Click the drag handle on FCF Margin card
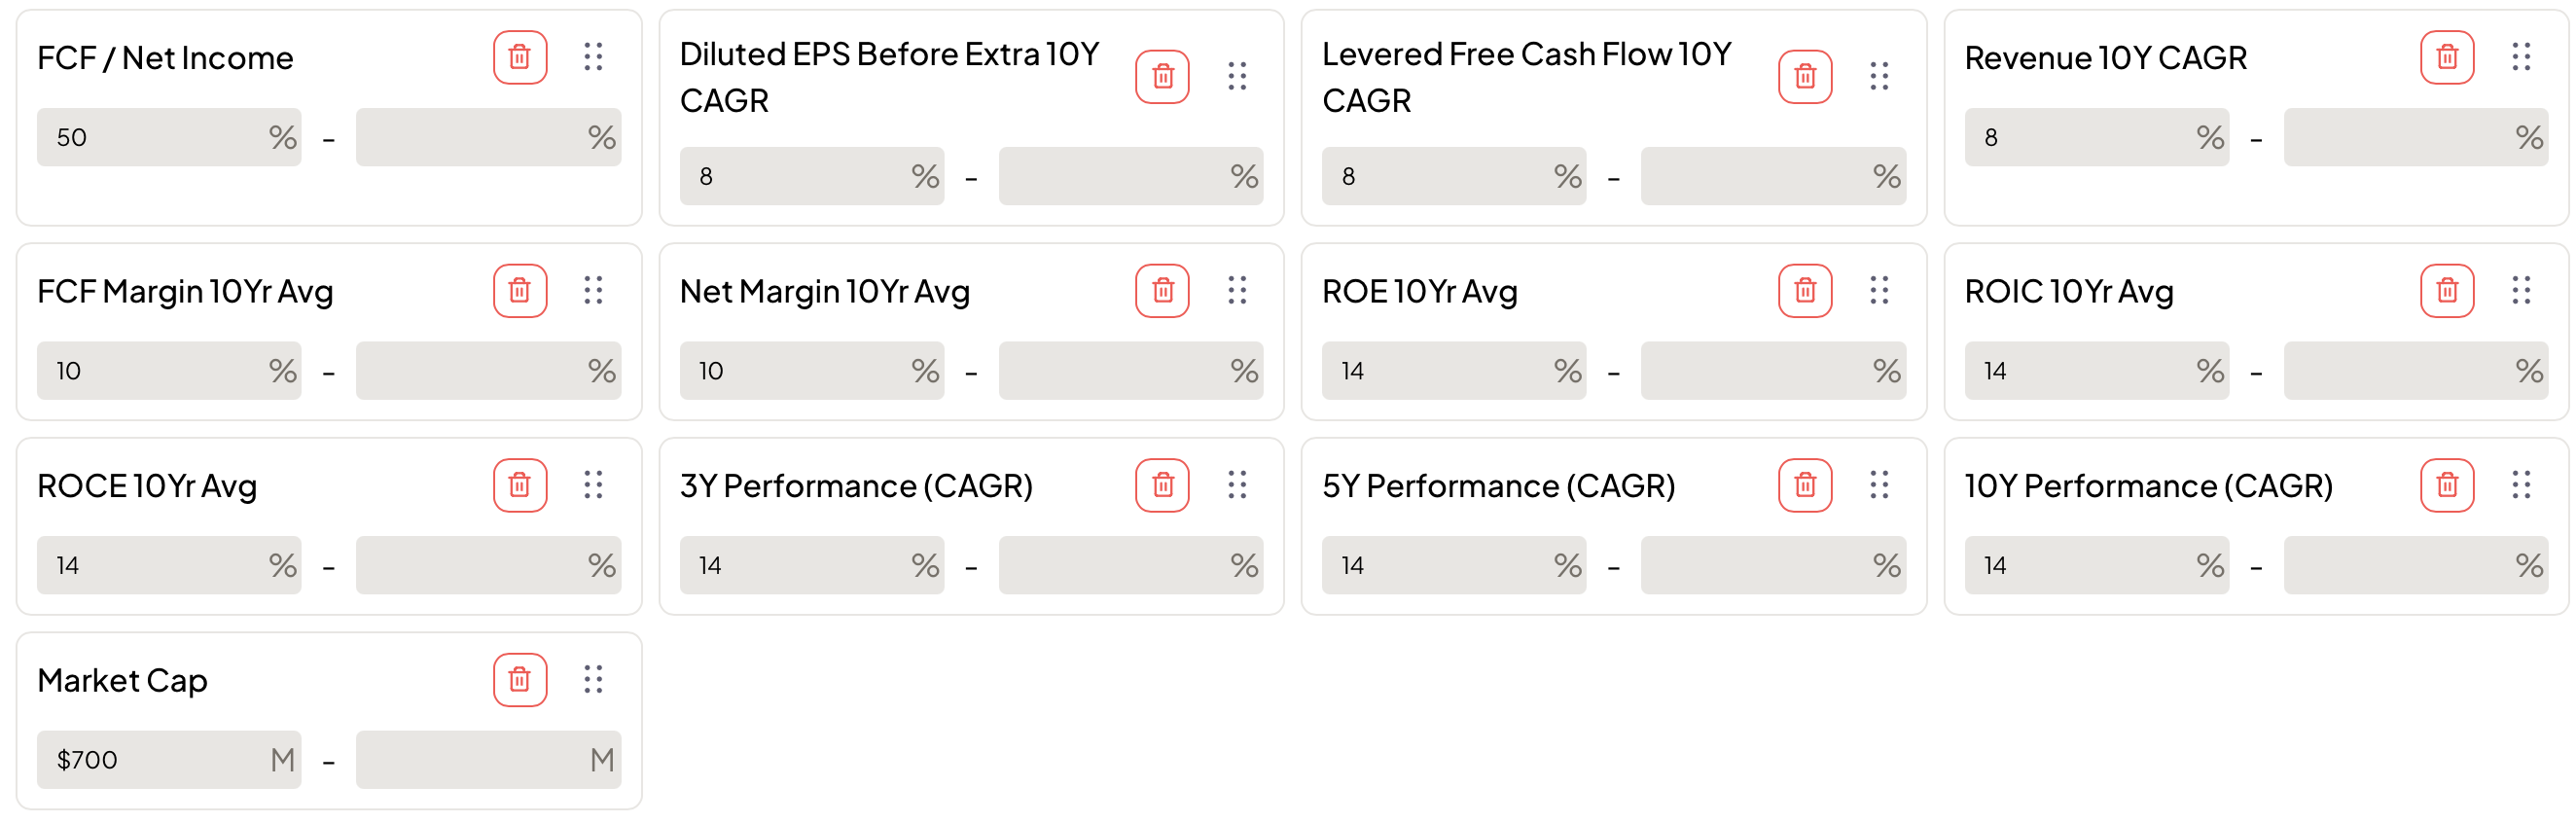Screen dimensions: 2576x823 [593, 291]
